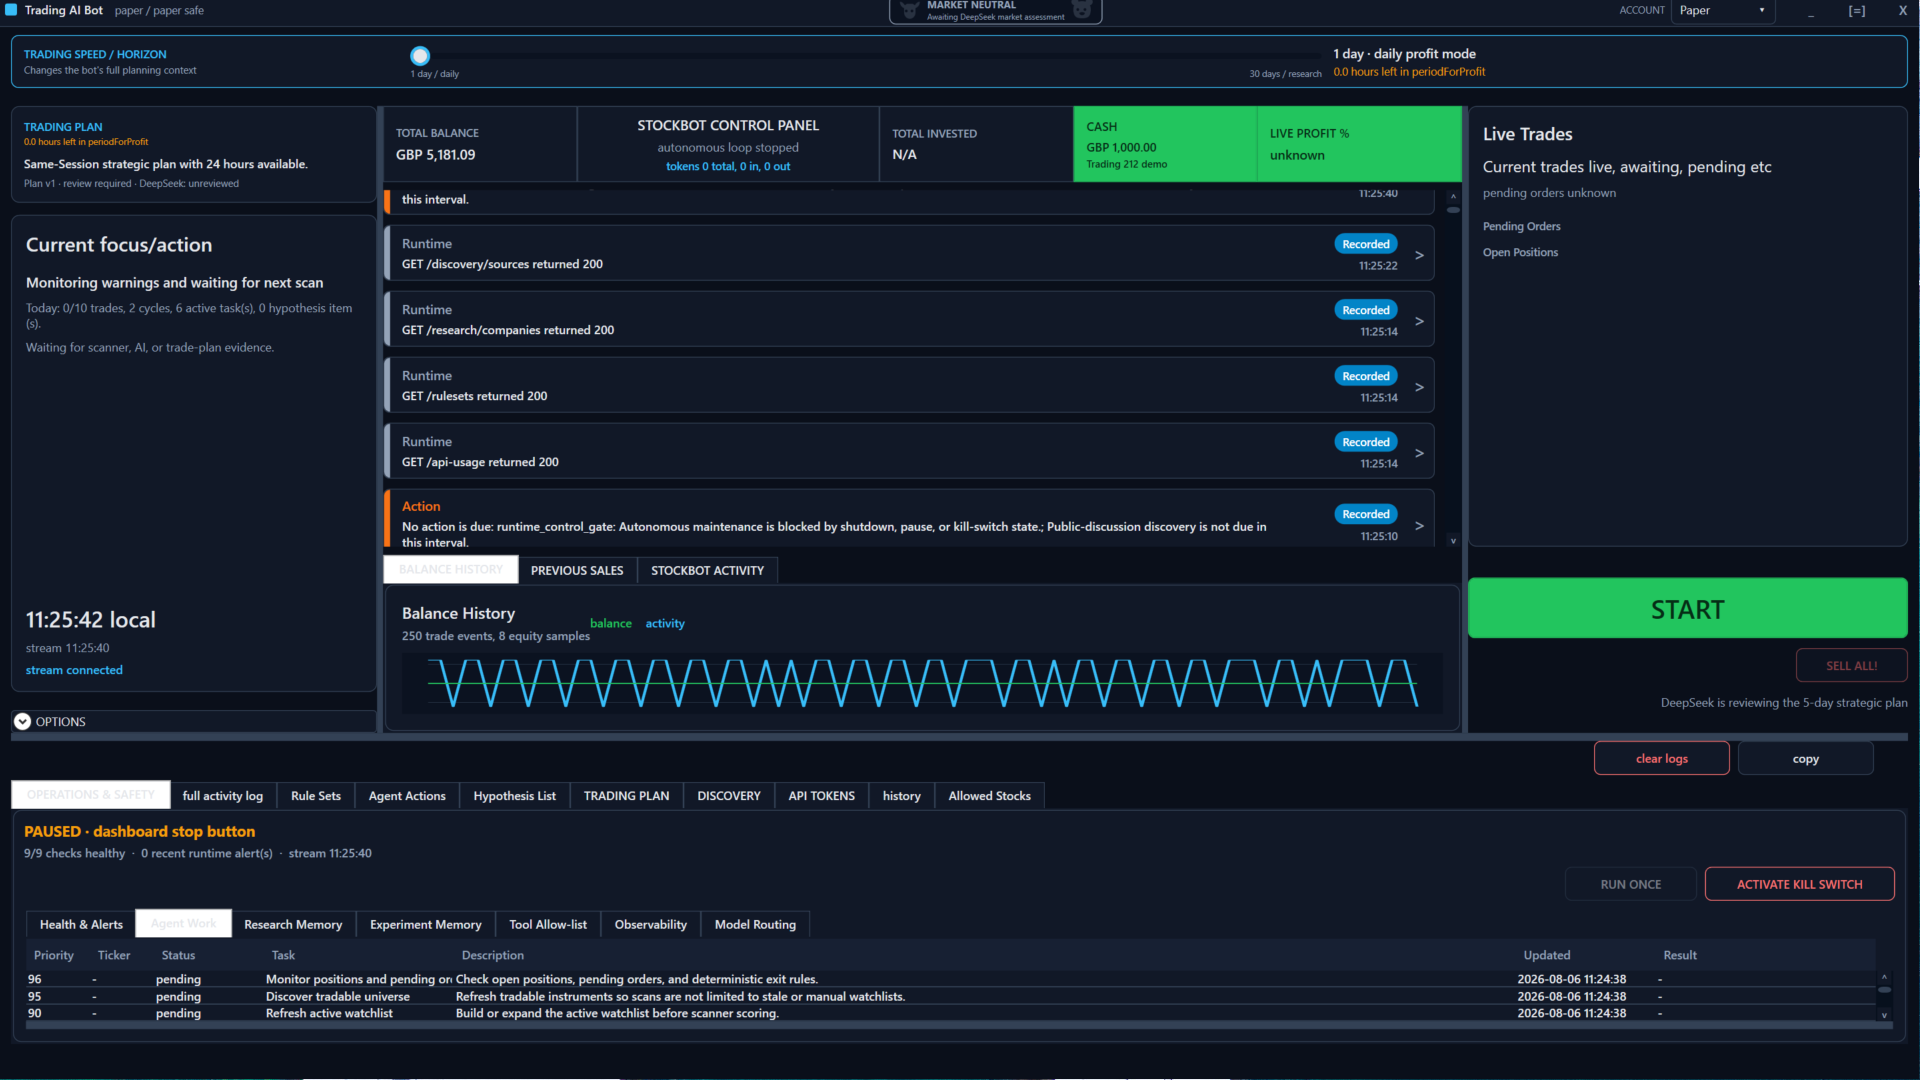Toggle the balance series in Balance History
This screenshot has height=1080, width=1920.
pos(611,623)
